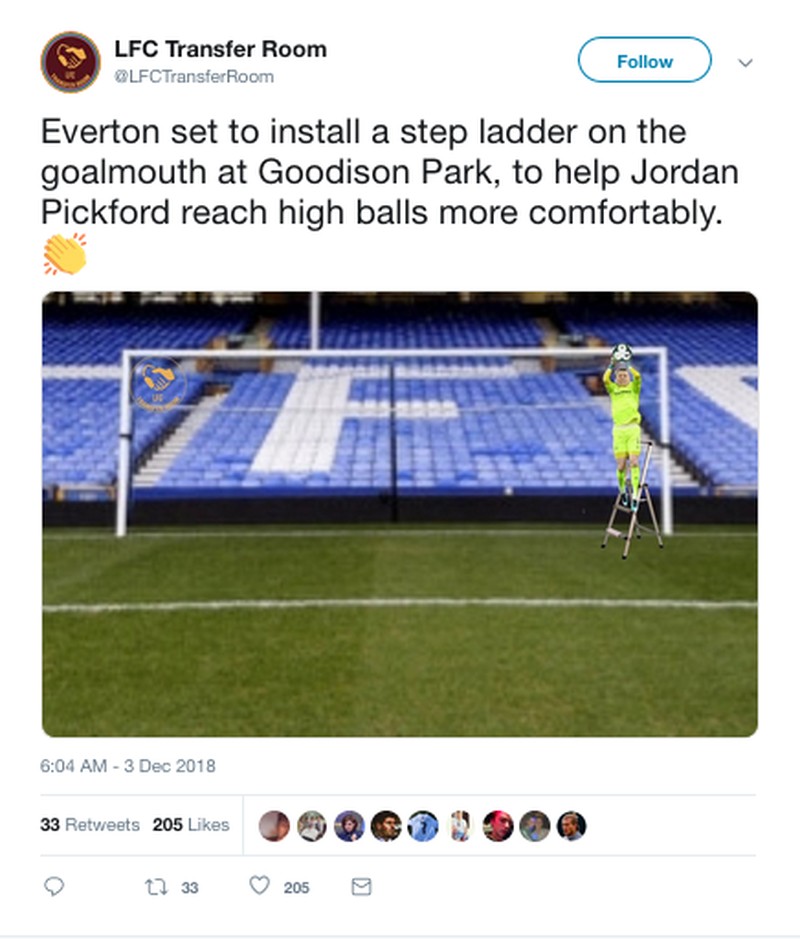This screenshot has height=939, width=800.
Task: Open the LFC Transfer Room profile avatar
Action: (70, 62)
